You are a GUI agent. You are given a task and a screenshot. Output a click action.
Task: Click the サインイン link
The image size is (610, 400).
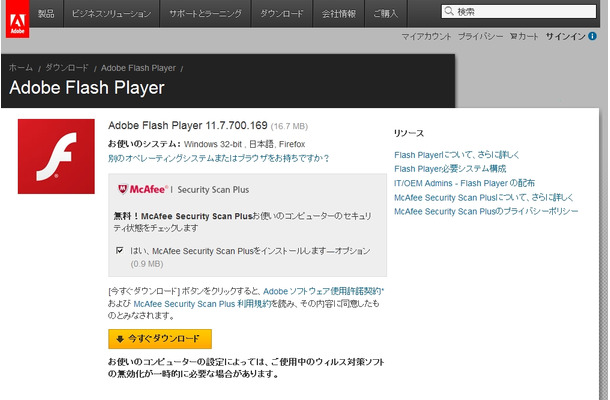point(566,36)
